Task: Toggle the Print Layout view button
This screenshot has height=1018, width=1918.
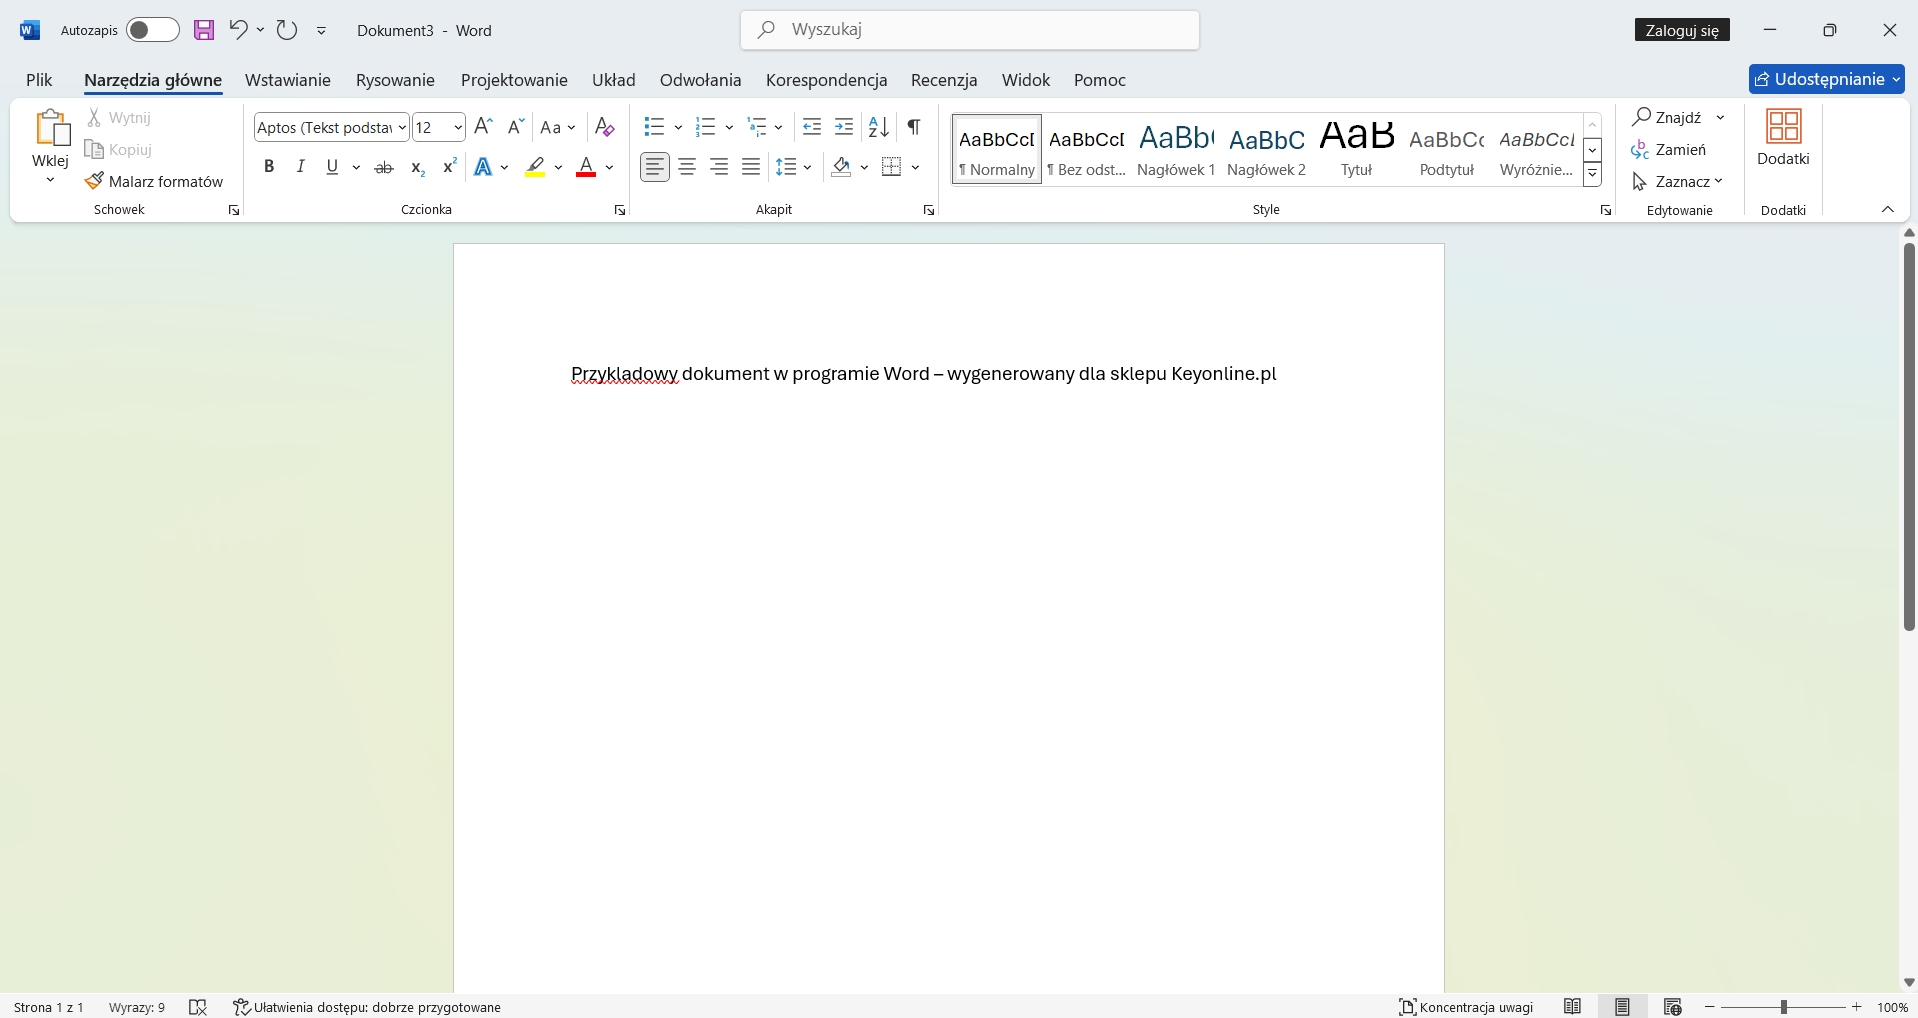Action: [1622, 1007]
